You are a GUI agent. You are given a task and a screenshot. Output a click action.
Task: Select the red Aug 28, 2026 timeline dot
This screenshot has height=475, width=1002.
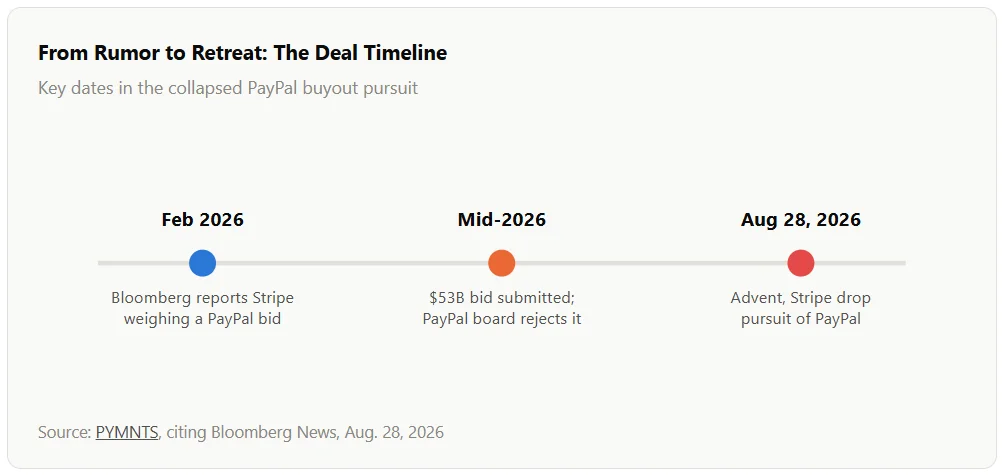(x=801, y=263)
